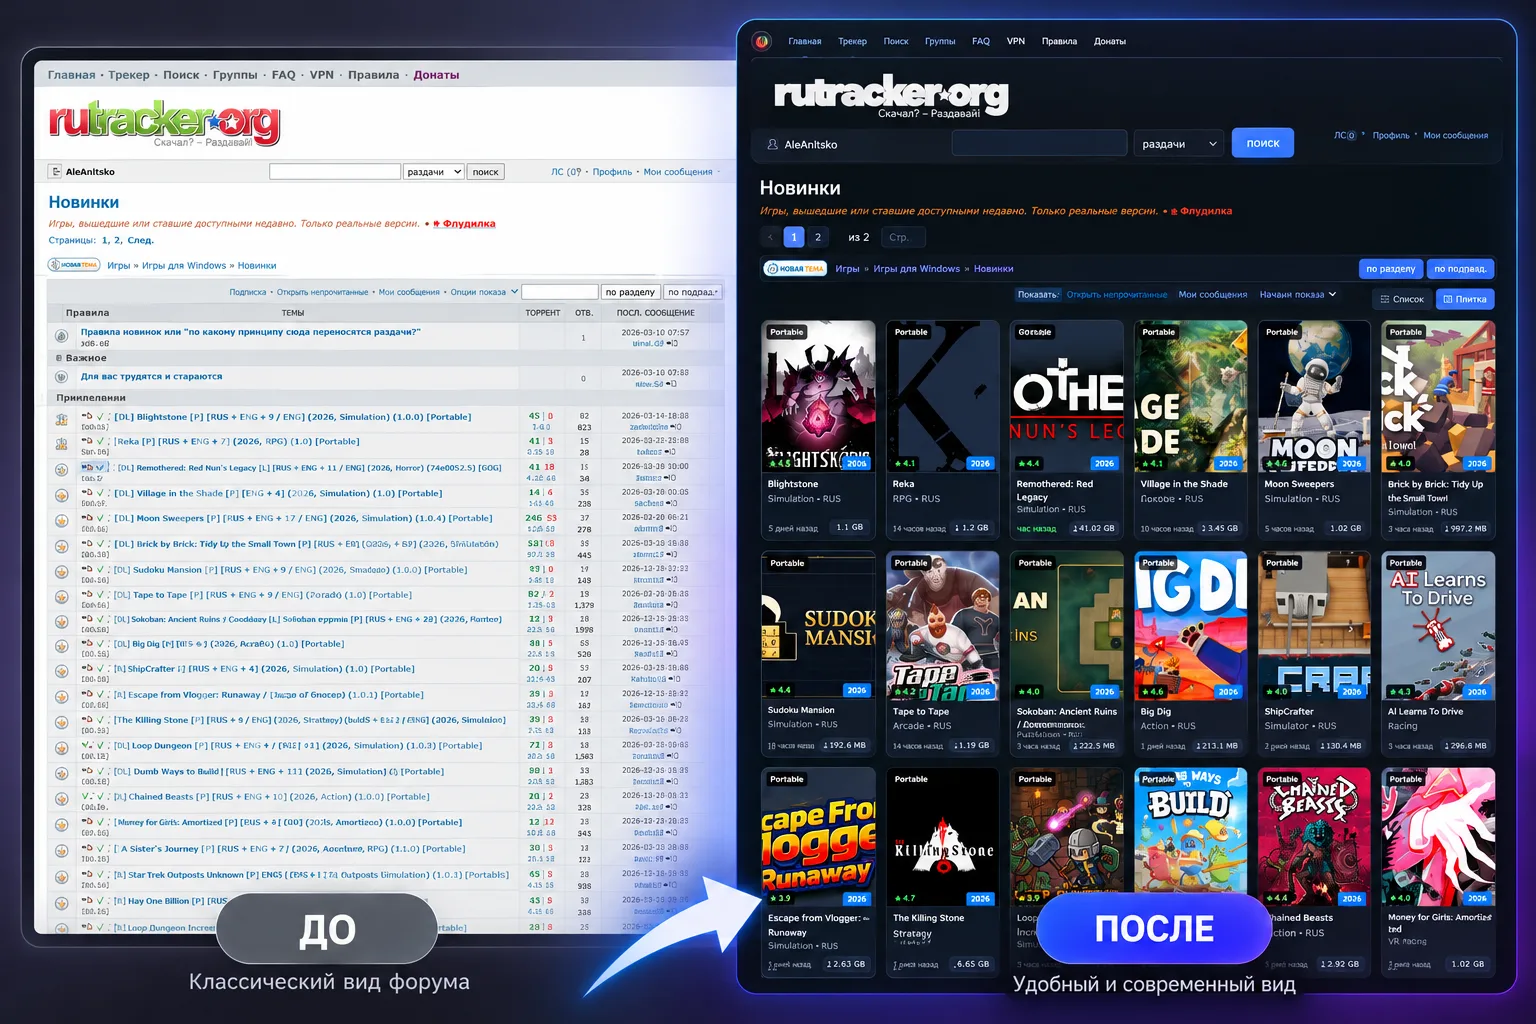The height and width of the screenshot is (1024, 1536).
Task: Click the search input field in the classic panel header
Action: coord(335,172)
